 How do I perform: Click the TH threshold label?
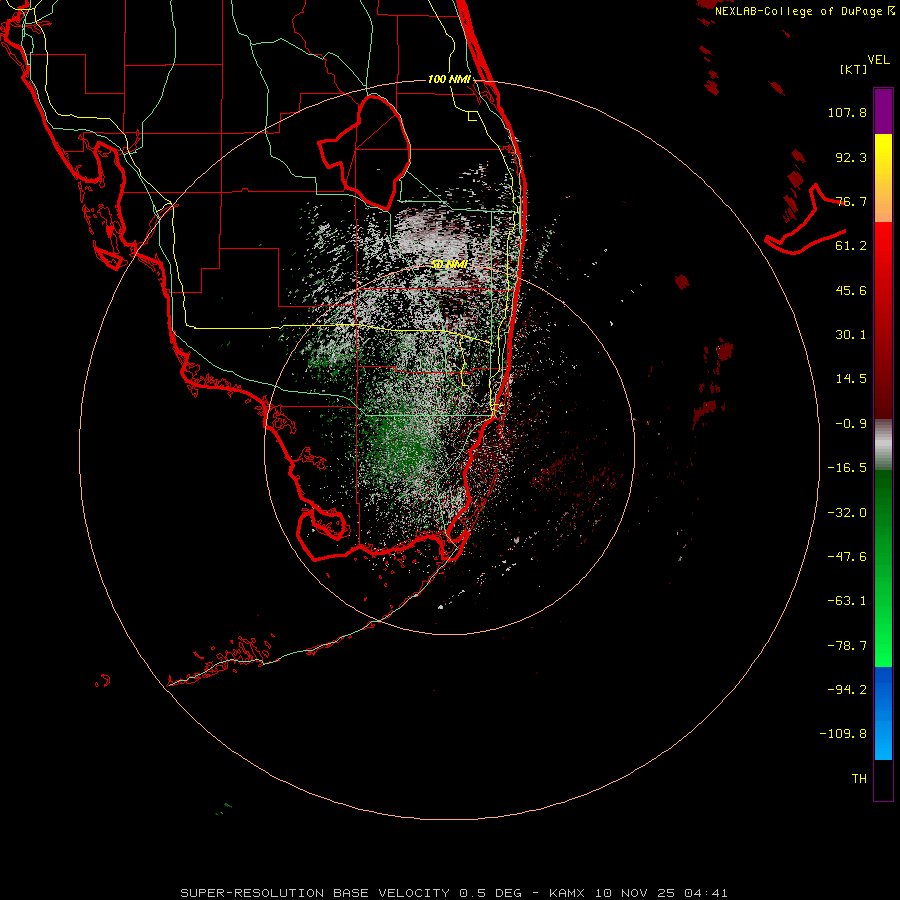point(859,779)
